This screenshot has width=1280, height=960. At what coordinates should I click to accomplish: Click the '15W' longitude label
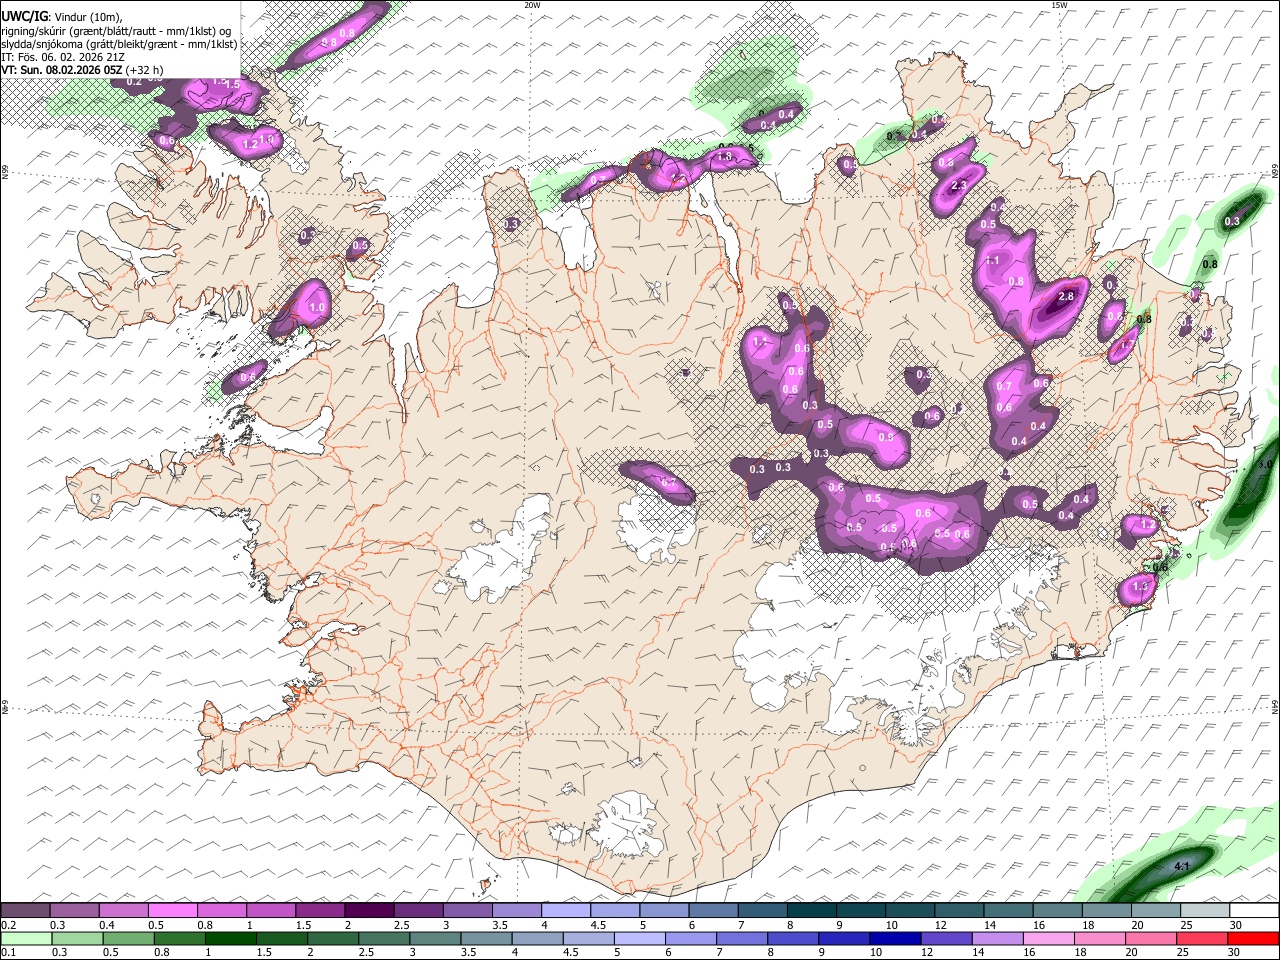[x=1059, y=5]
